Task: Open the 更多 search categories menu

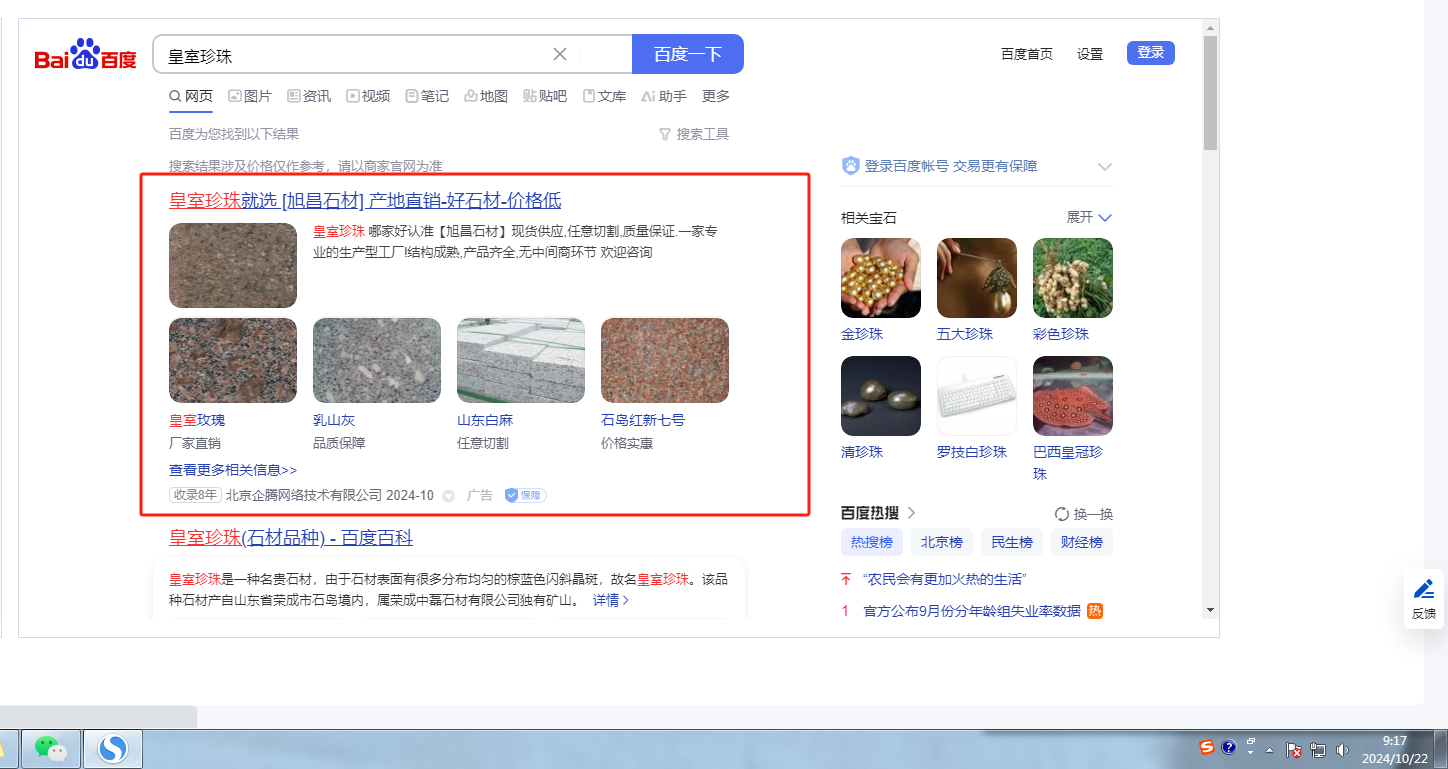Action: 716,96
